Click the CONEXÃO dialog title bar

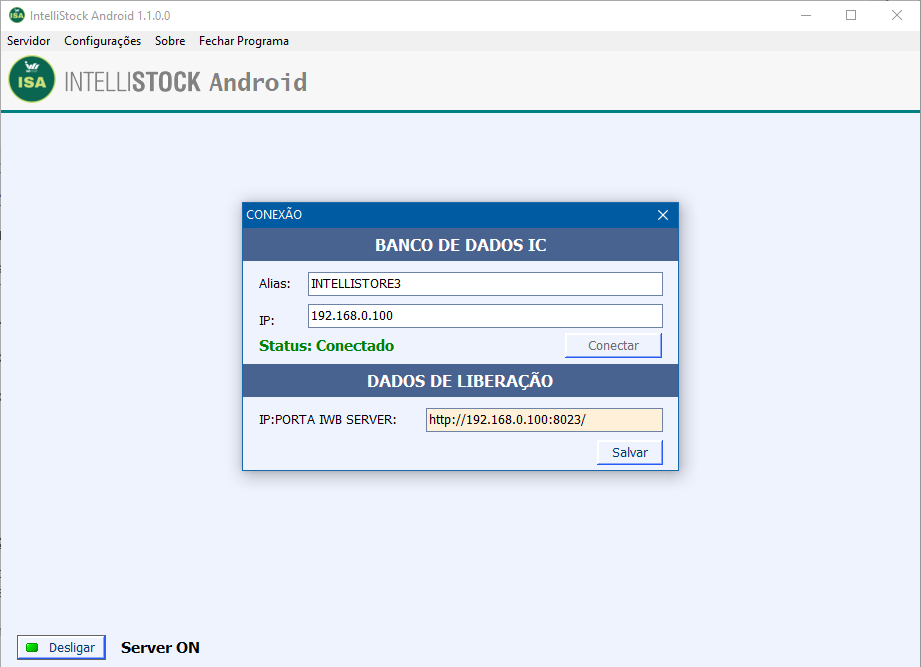[x=440, y=215]
